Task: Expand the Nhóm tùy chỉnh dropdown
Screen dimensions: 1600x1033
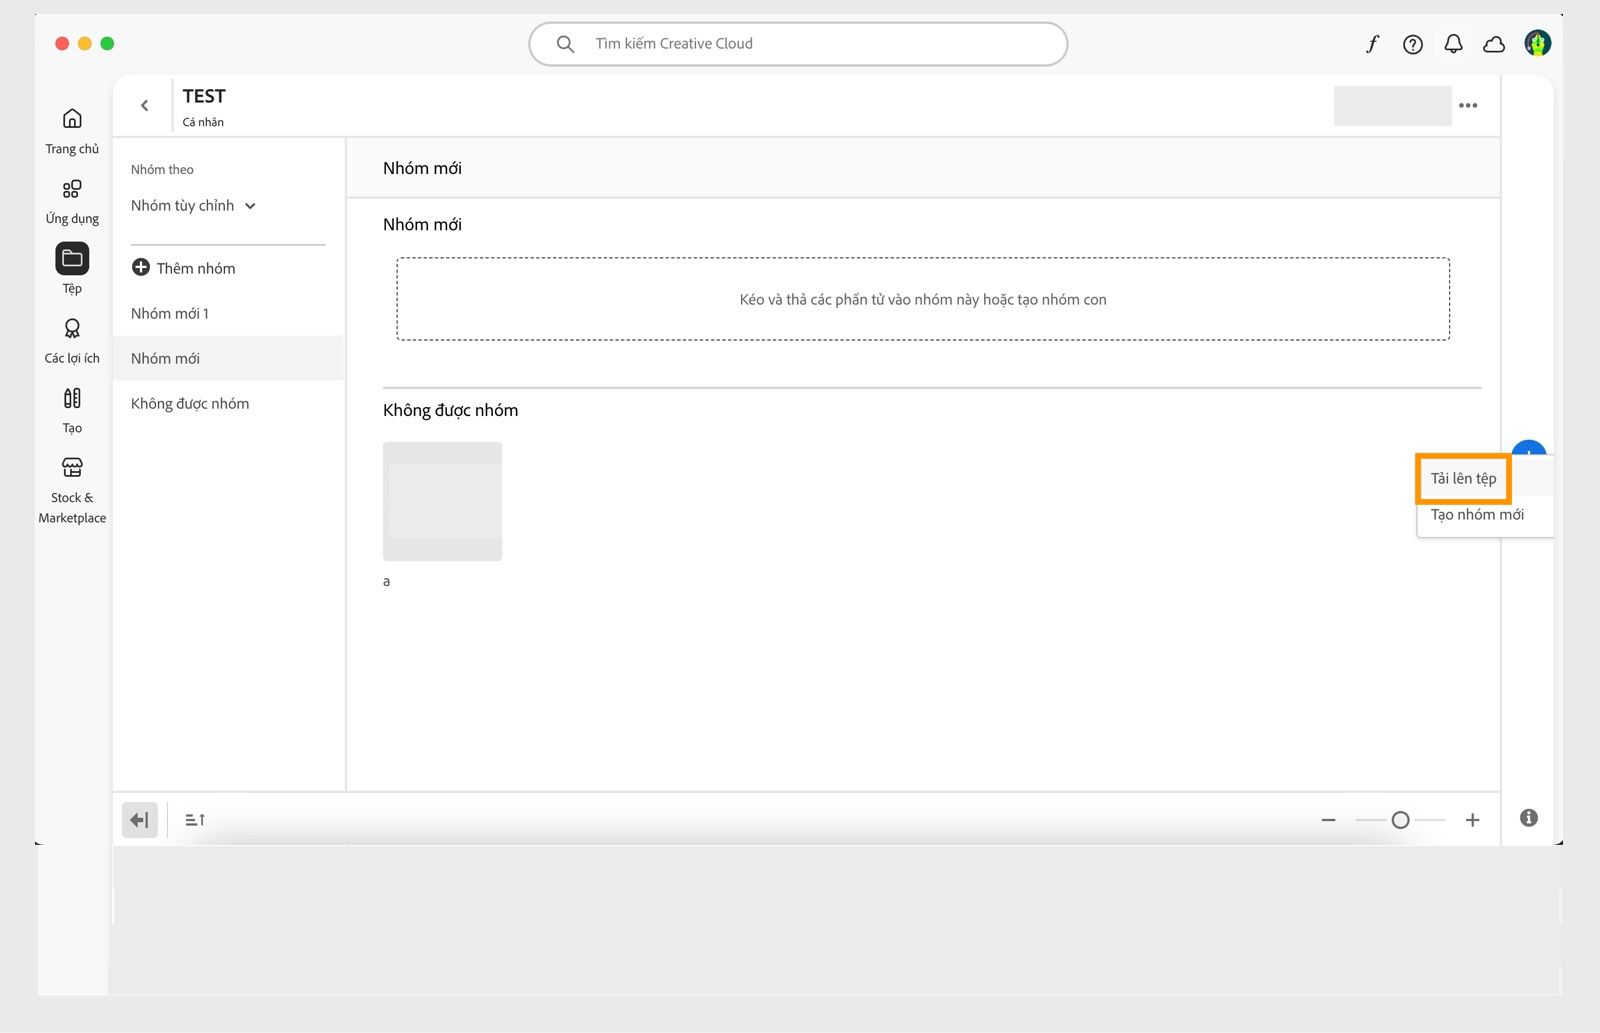Action: click(x=194, y=206)
